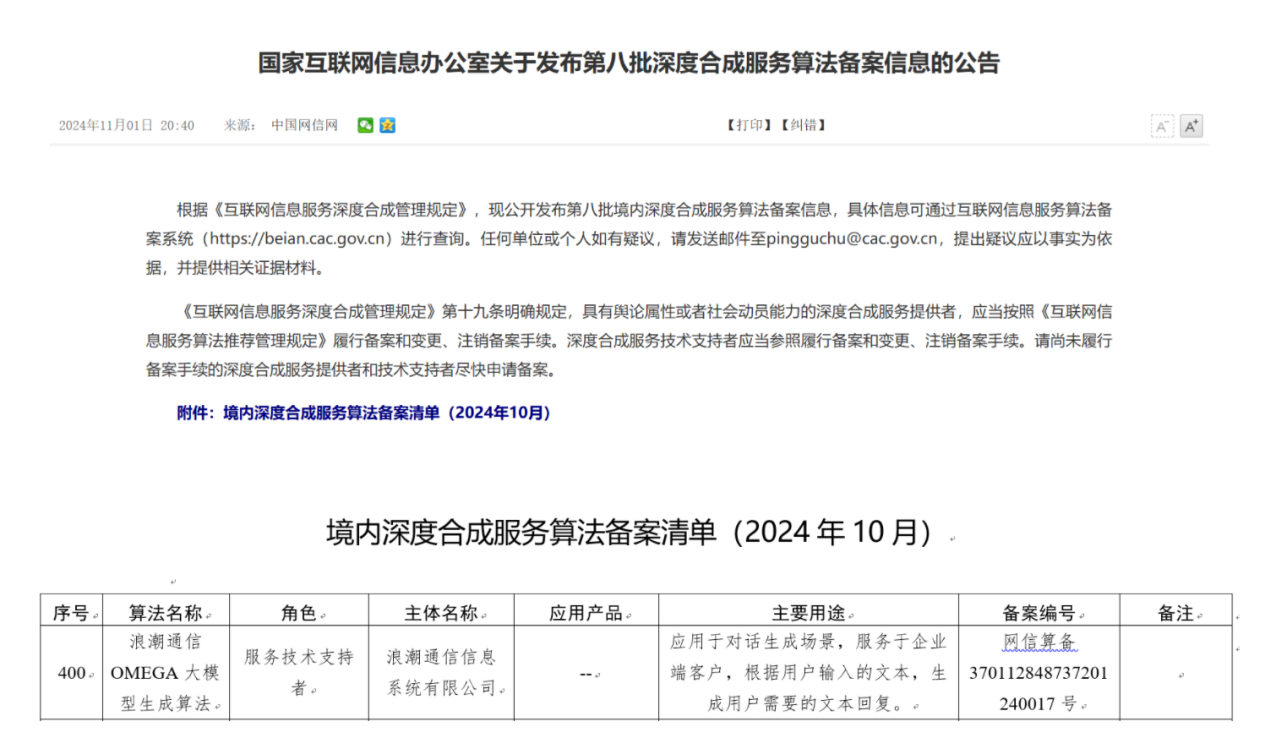The image size is (1265, 749).
Task: Click the publish date 2024年11月01日 20:40
Action: [127, 126]
